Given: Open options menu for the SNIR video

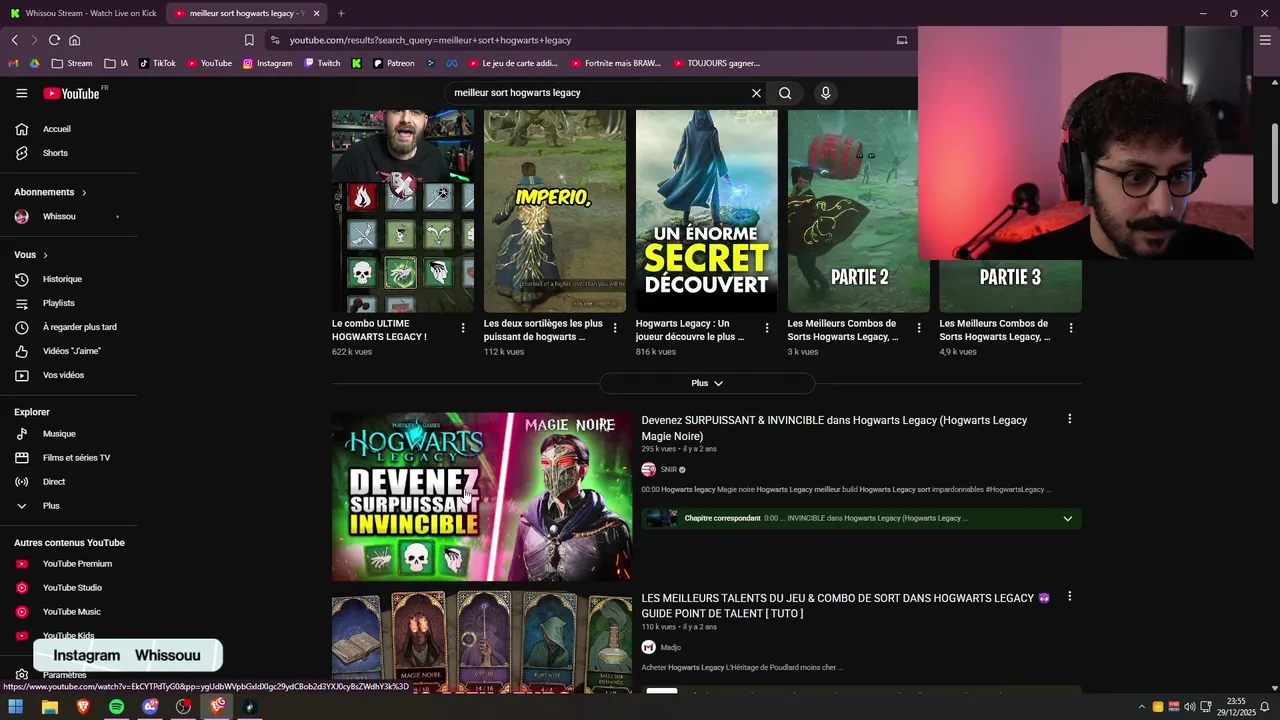Looking at the screenshot, I should tap(1069, 419).
